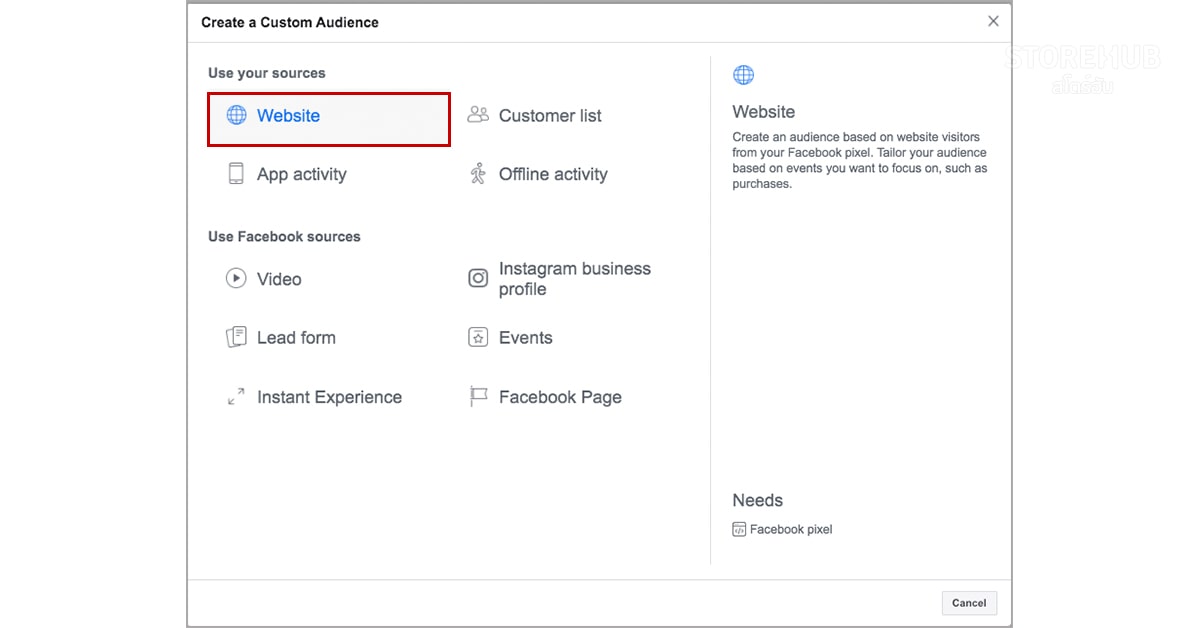Click the Website globe icon in sources
This screenshot has width=1200, height=628.
pyautogui.click(x=236, y=115)
